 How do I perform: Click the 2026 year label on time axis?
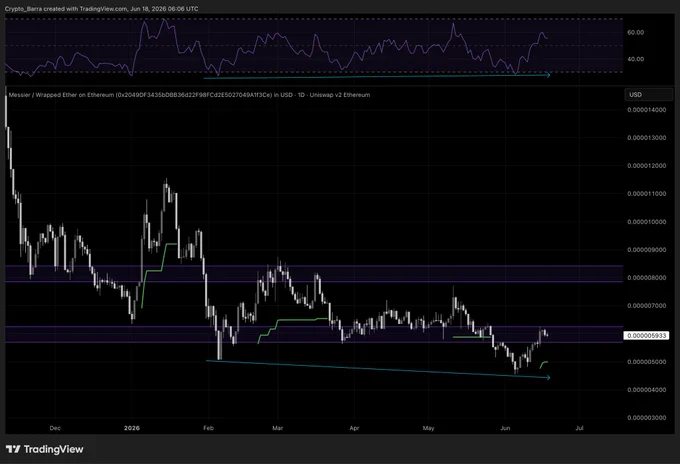[x=132, y=428]
